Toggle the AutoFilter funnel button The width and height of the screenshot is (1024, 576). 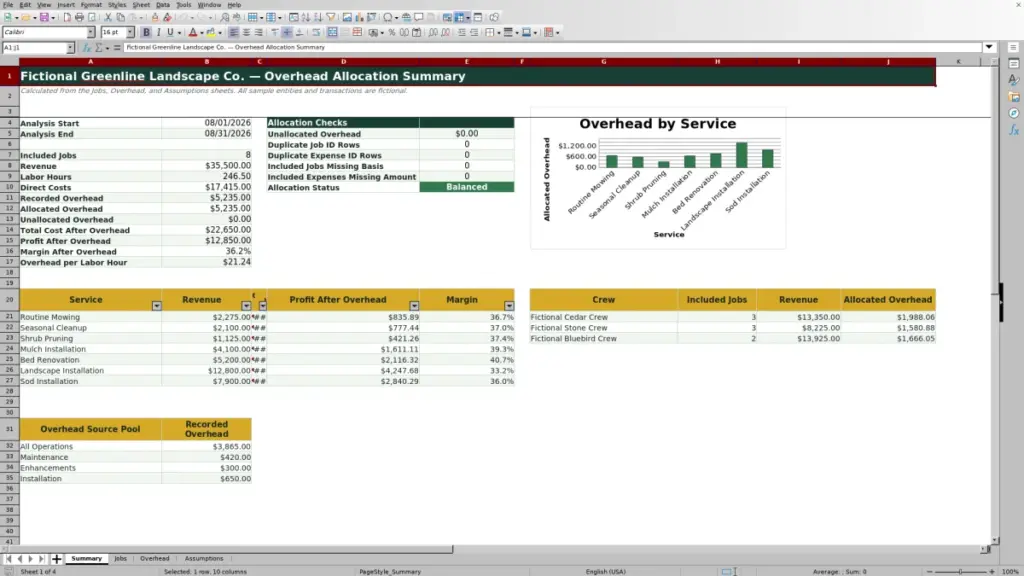click(x=331, y=17)
